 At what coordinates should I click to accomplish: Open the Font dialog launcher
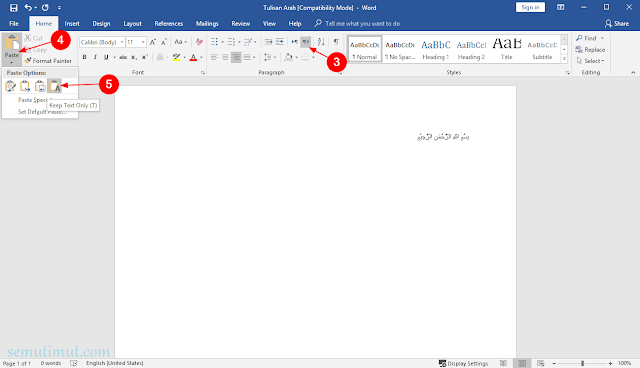click(202, 73)
